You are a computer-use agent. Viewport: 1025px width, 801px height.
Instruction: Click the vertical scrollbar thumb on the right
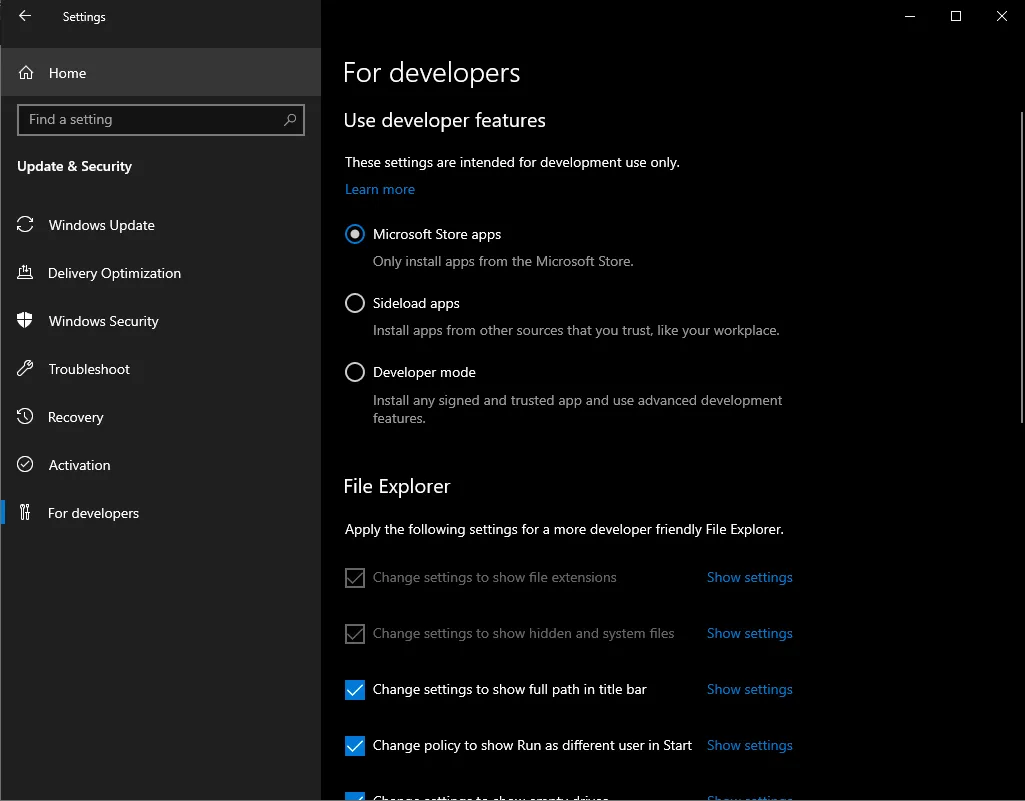[1022, 268]
